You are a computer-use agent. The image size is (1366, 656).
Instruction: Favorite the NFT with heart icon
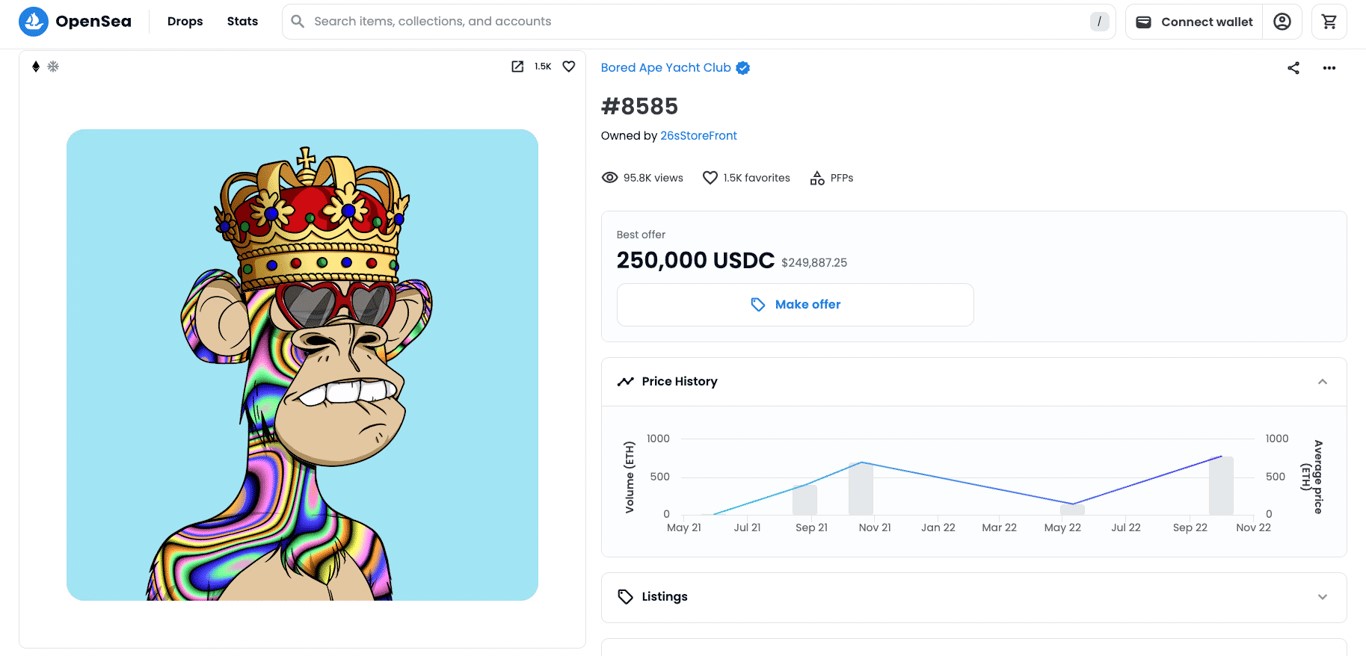point(569,66)
